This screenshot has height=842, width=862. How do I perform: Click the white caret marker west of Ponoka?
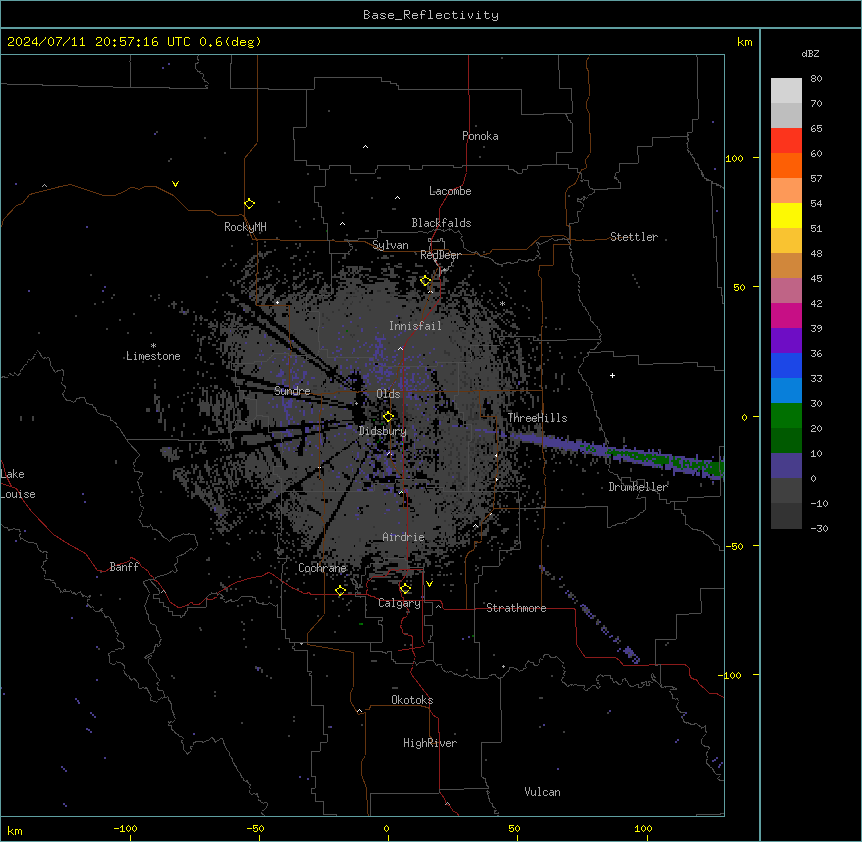(365, 146)
